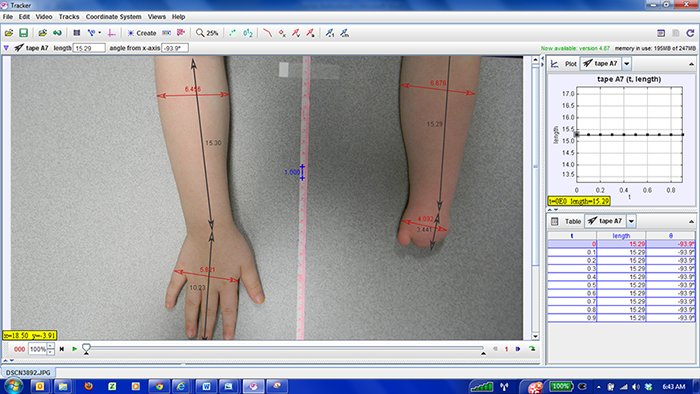Toggle the show velocity vectors icon

click(x=296, y=33)
